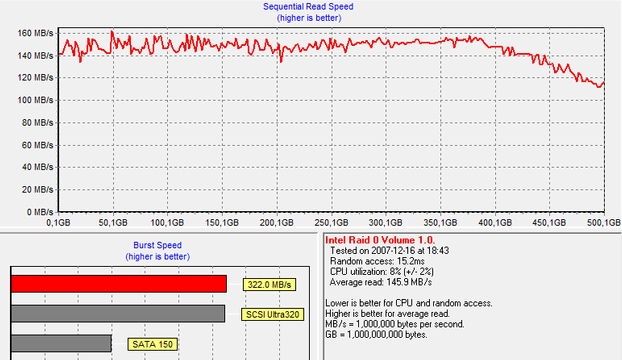The height and width of the screenshot is (360, 622).
Task: Click the Average read: 145.9 MB/s text
Action: click(x=380, y=282)
